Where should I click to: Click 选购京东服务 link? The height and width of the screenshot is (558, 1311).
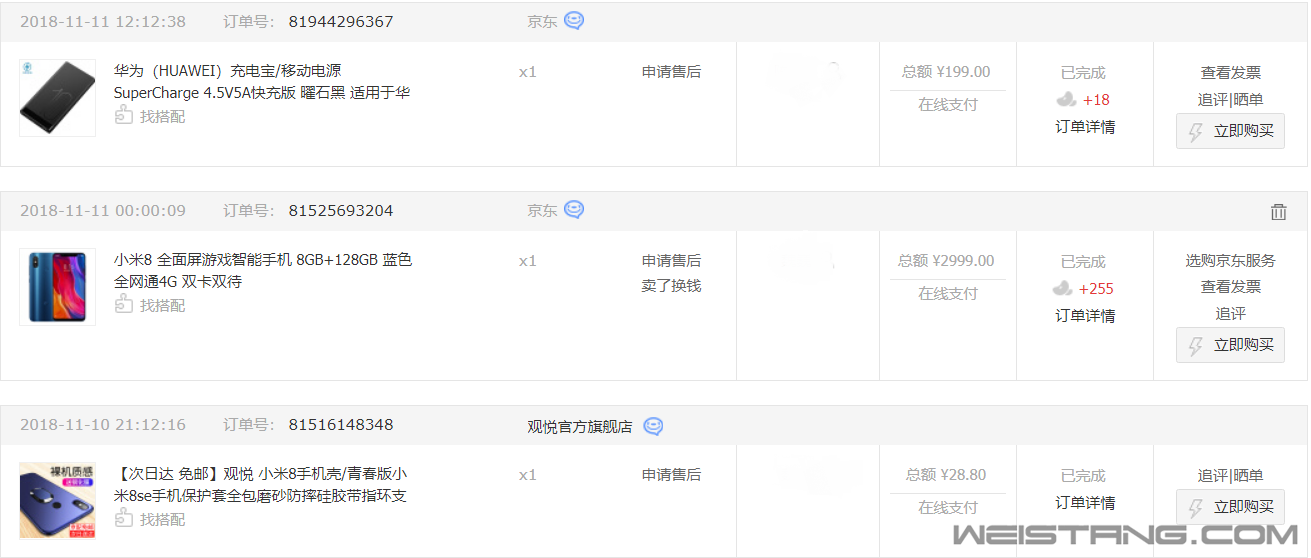[x=1231, y=261]
